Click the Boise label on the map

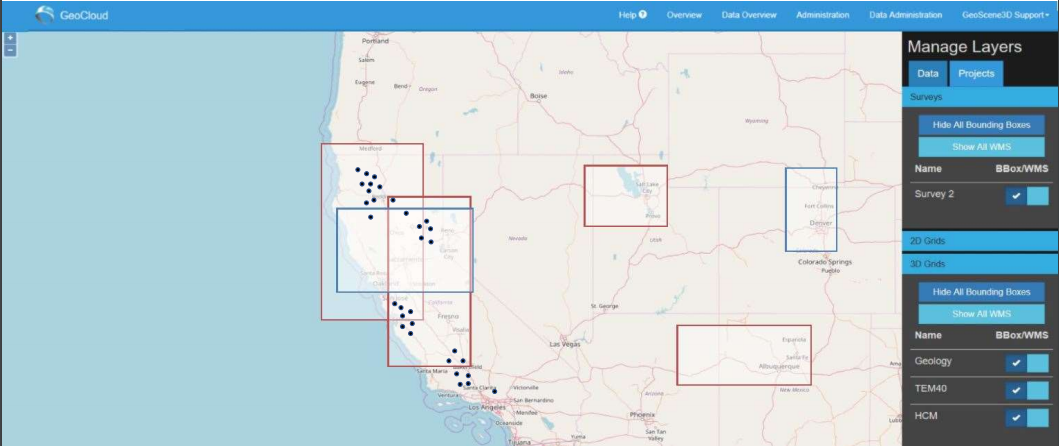(538, 96)
